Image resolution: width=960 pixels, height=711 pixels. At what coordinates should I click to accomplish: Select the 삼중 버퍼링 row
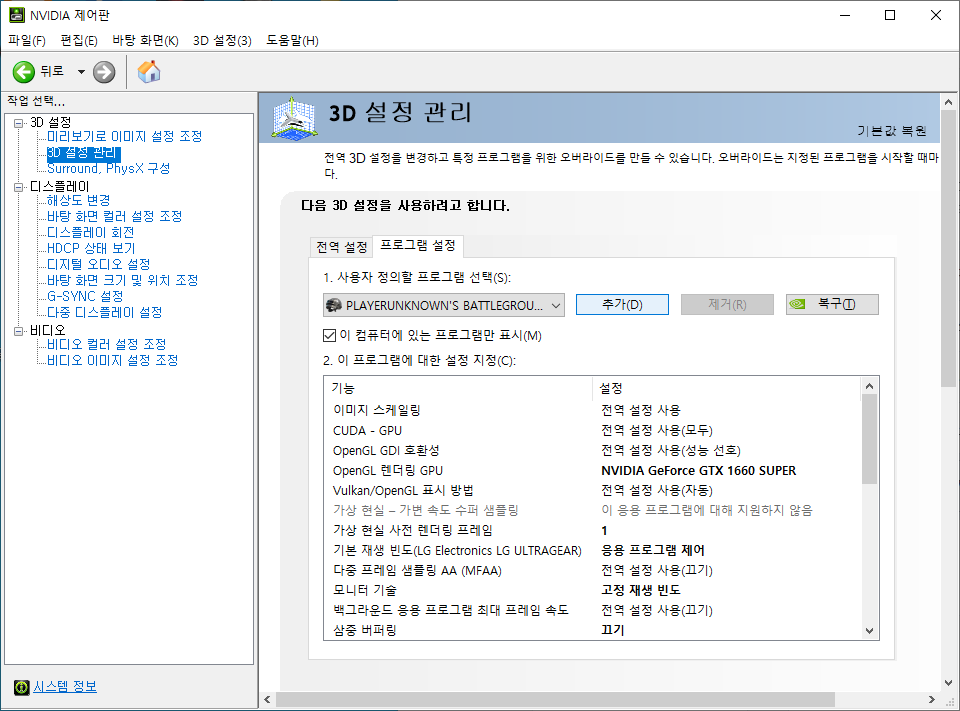point(592,630)
